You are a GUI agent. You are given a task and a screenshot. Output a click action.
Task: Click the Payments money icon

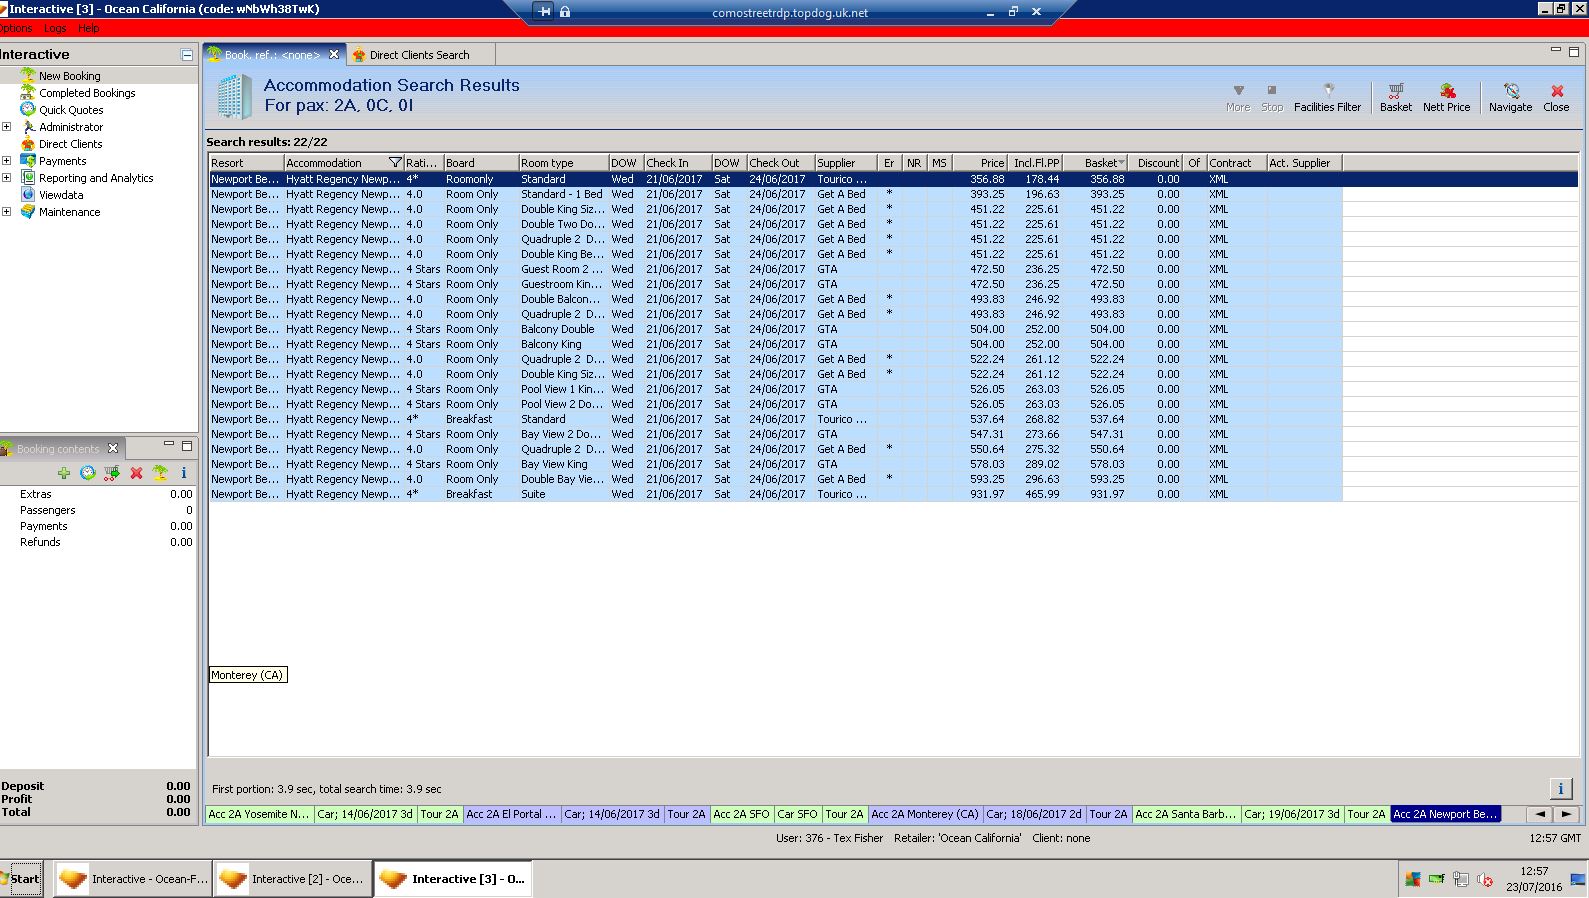[28, 161]
